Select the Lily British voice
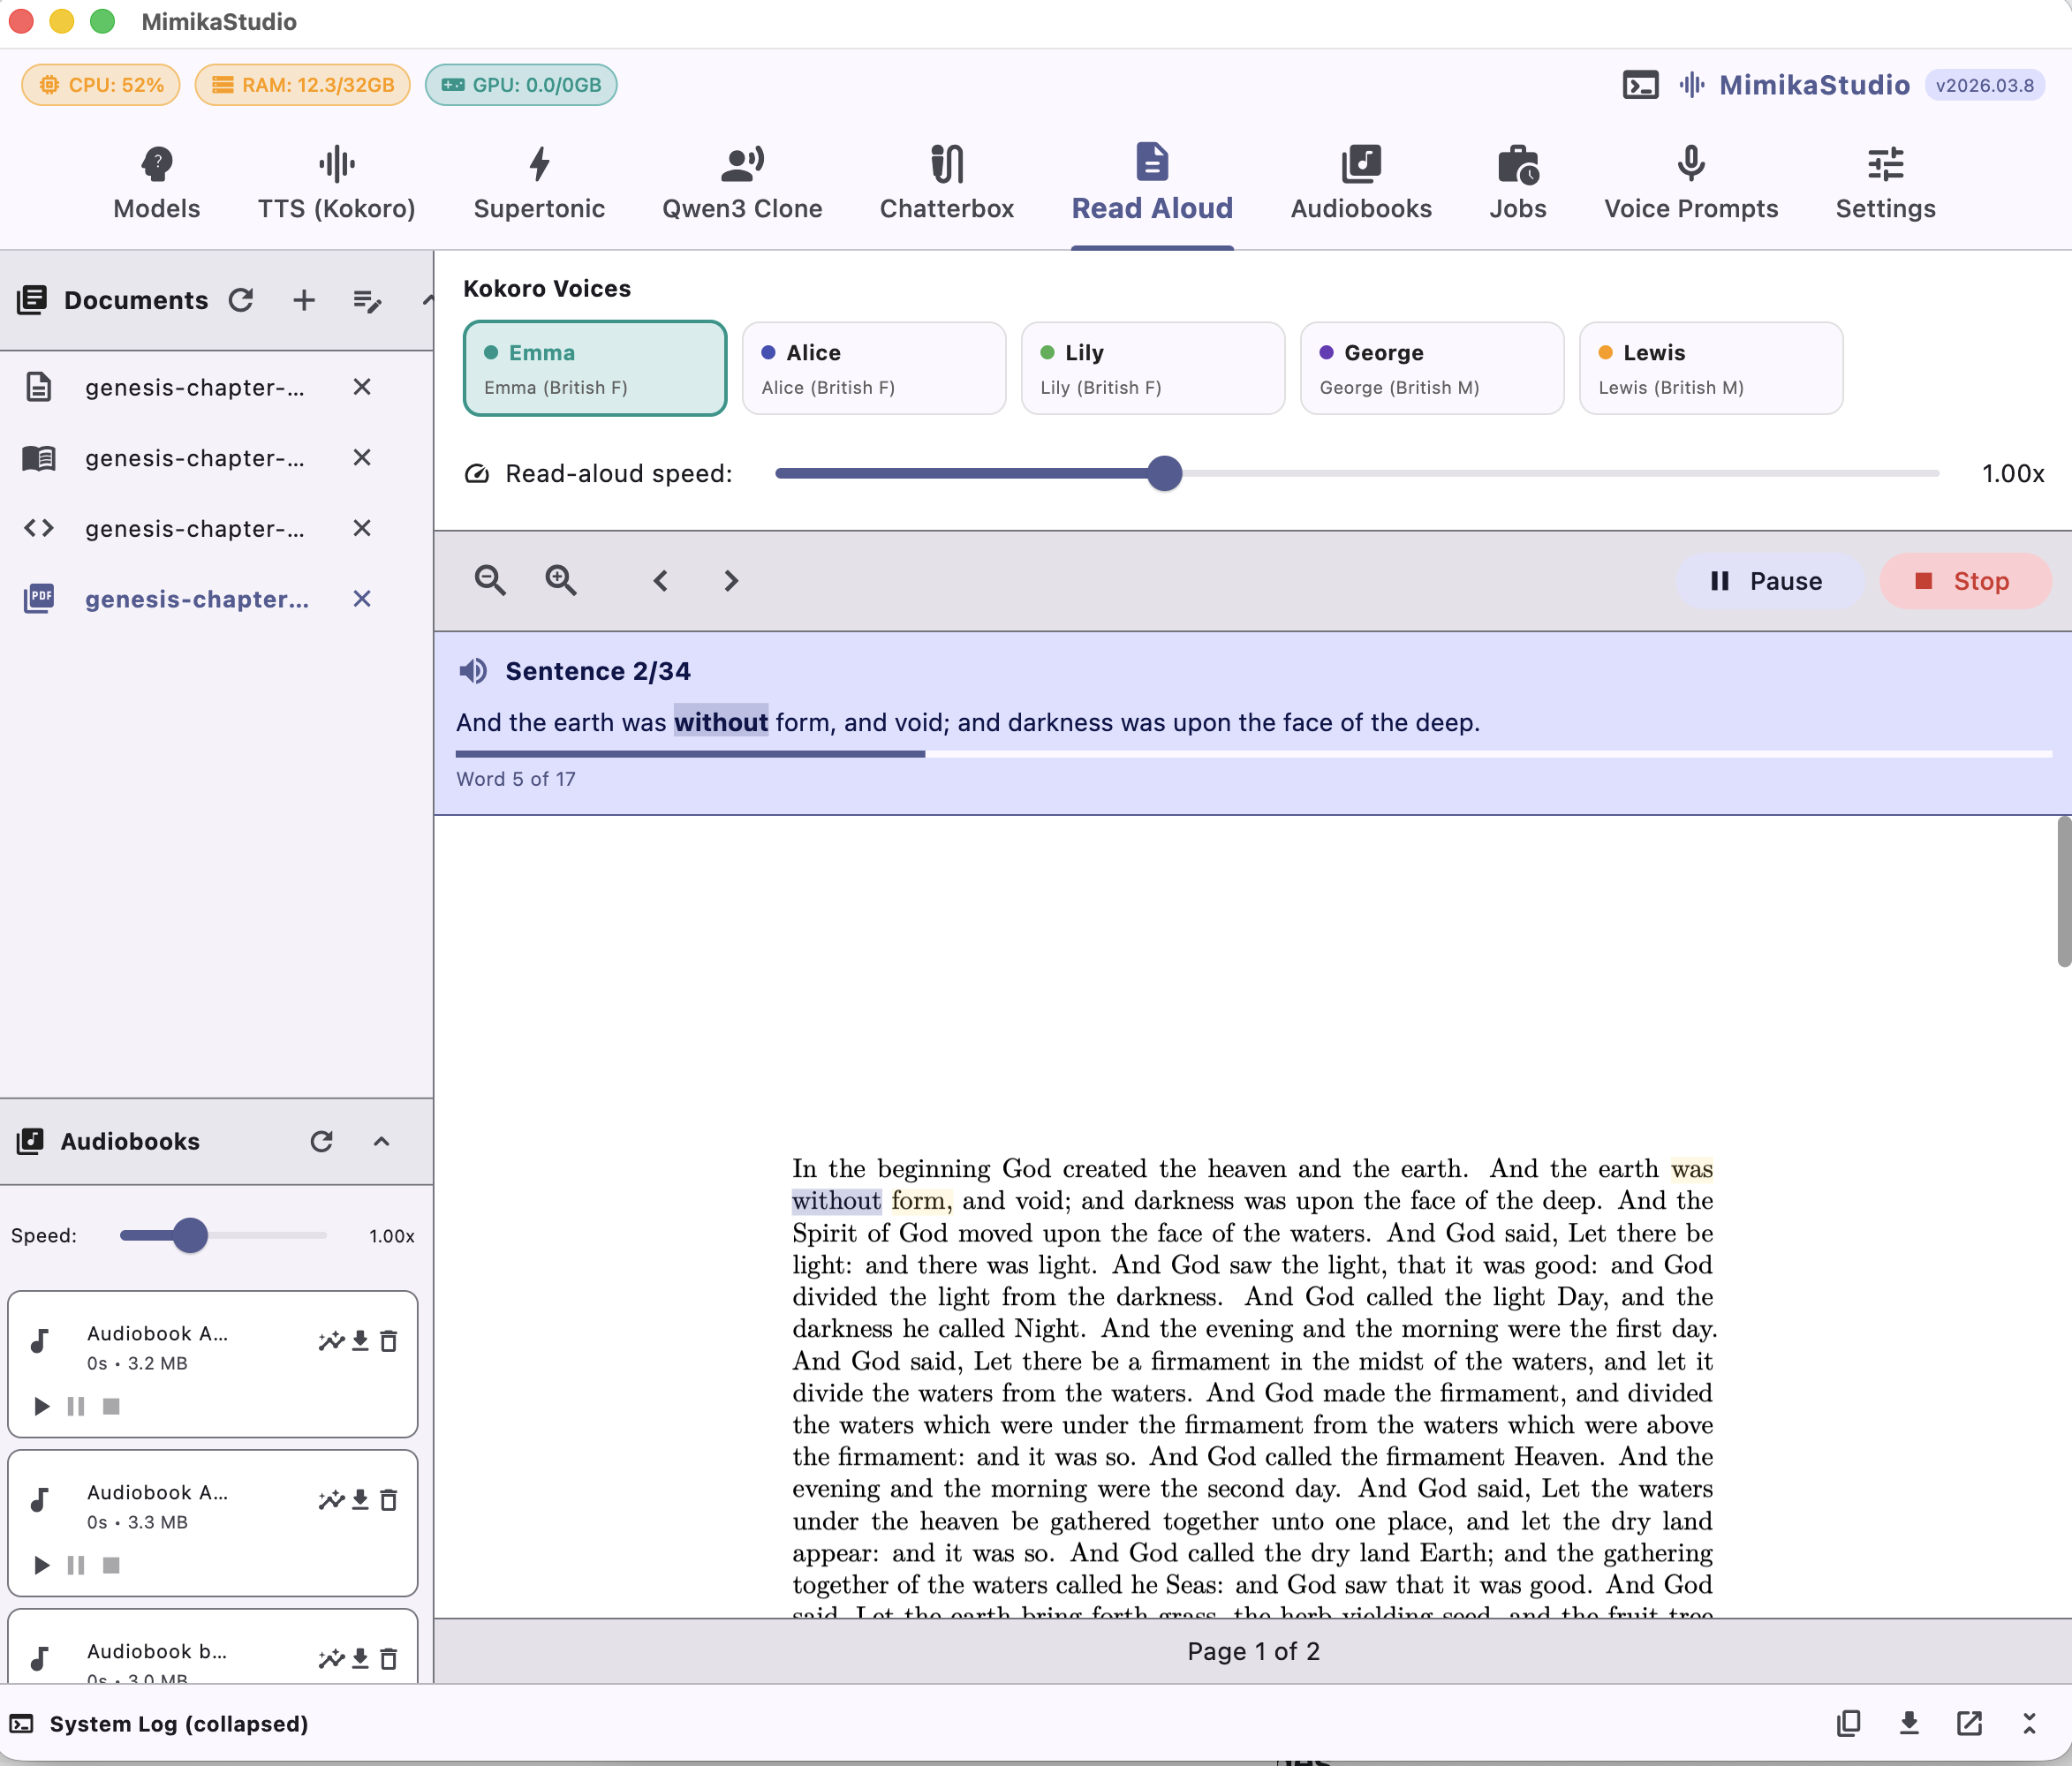The image size is (2072, 1766). pyautogui.click(x=1152, y=368)
